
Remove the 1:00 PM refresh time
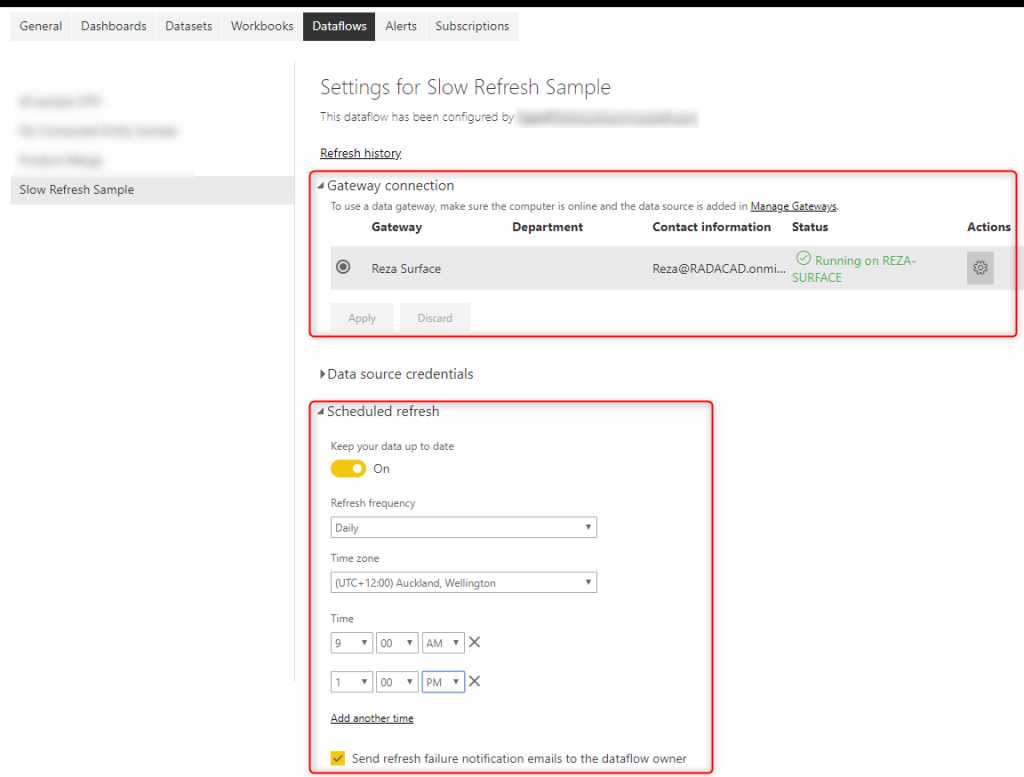[475, 681]
